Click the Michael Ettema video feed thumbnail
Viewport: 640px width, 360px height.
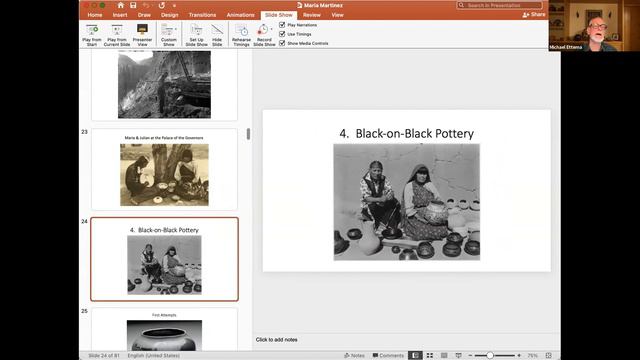594,25
